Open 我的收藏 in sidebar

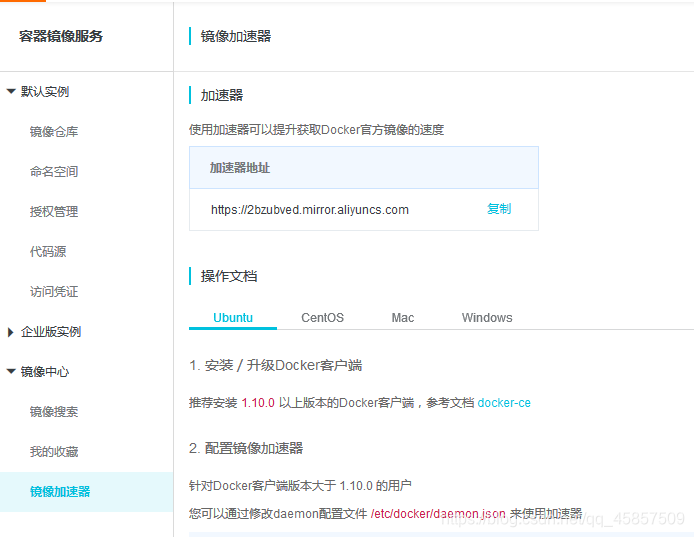[x=54, y=452]
